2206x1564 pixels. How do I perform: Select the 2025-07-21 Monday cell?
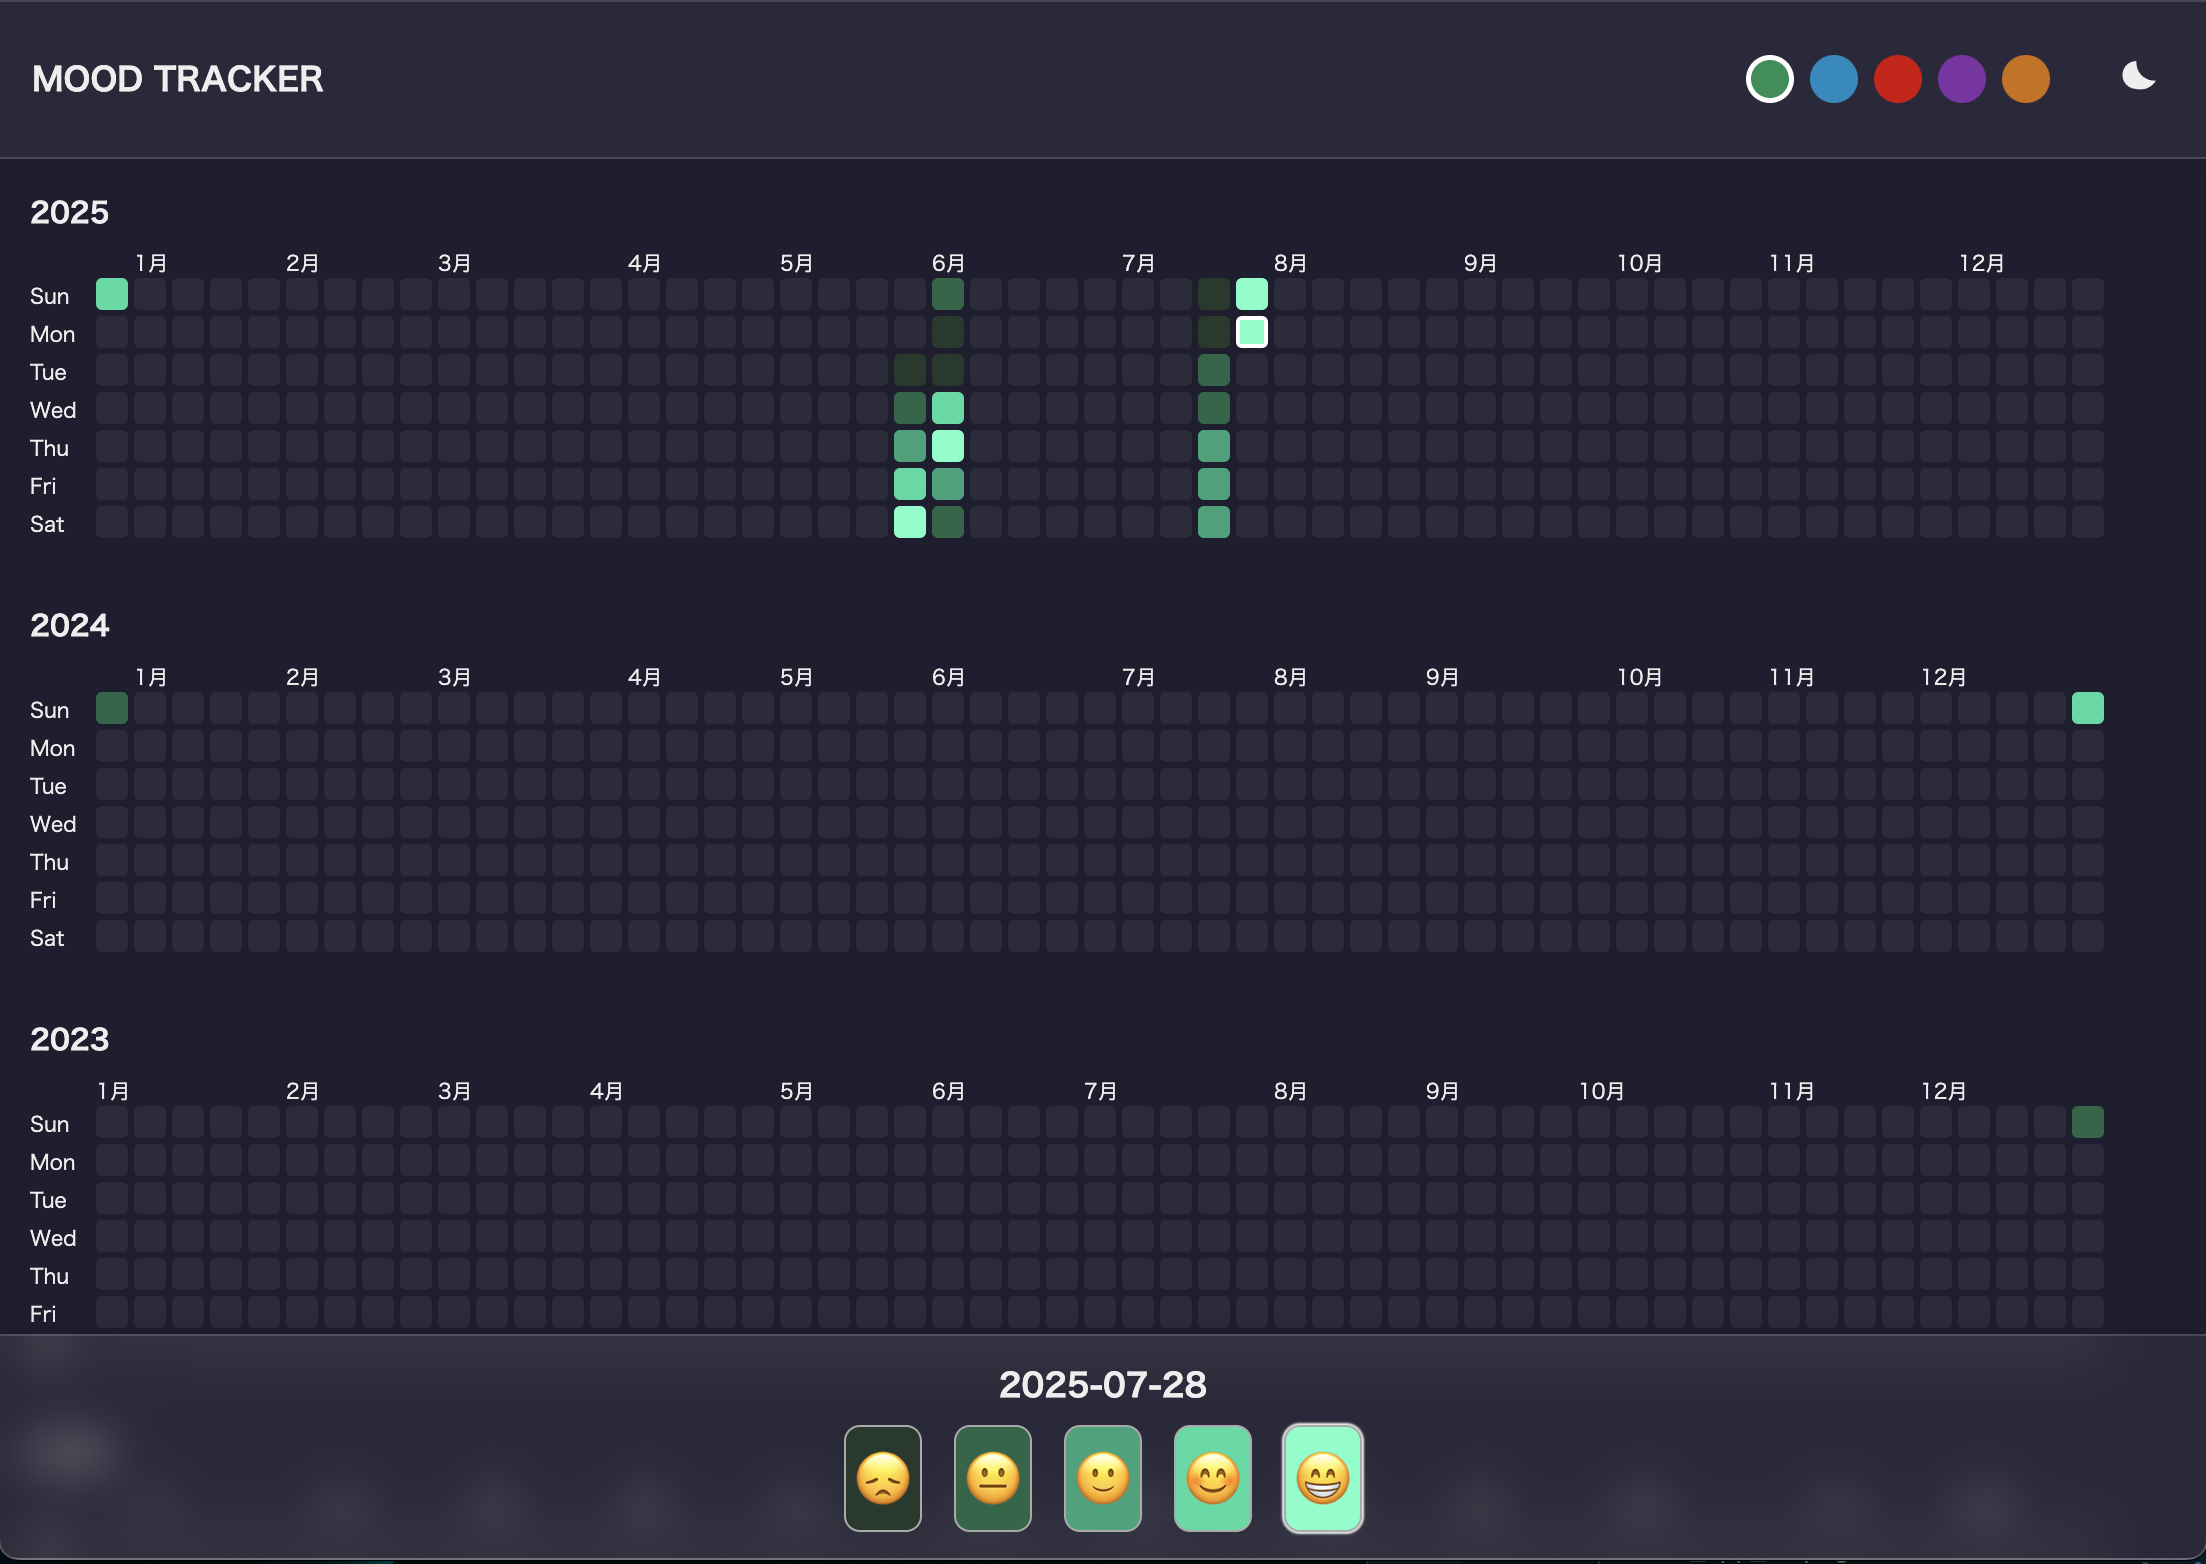(x=1214, y=332)
